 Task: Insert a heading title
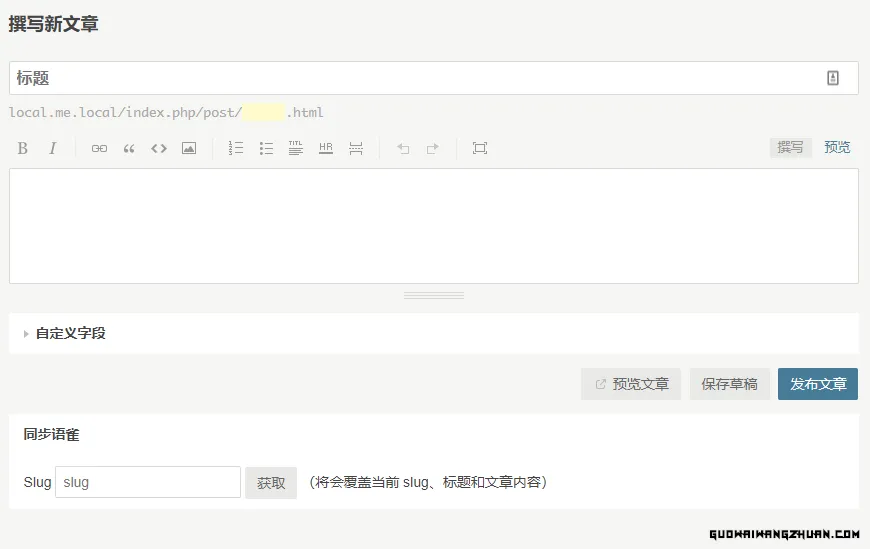click(296, 148)
